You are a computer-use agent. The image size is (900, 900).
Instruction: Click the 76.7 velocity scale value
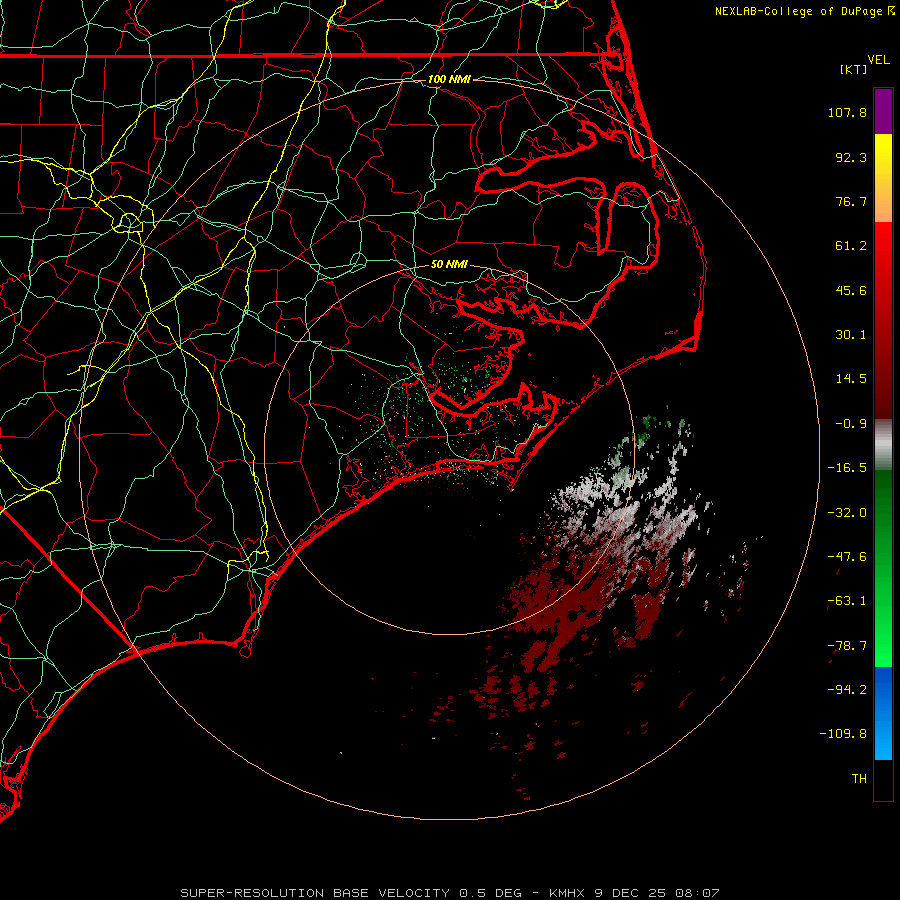pyautogui.click(x=851, y=201)
